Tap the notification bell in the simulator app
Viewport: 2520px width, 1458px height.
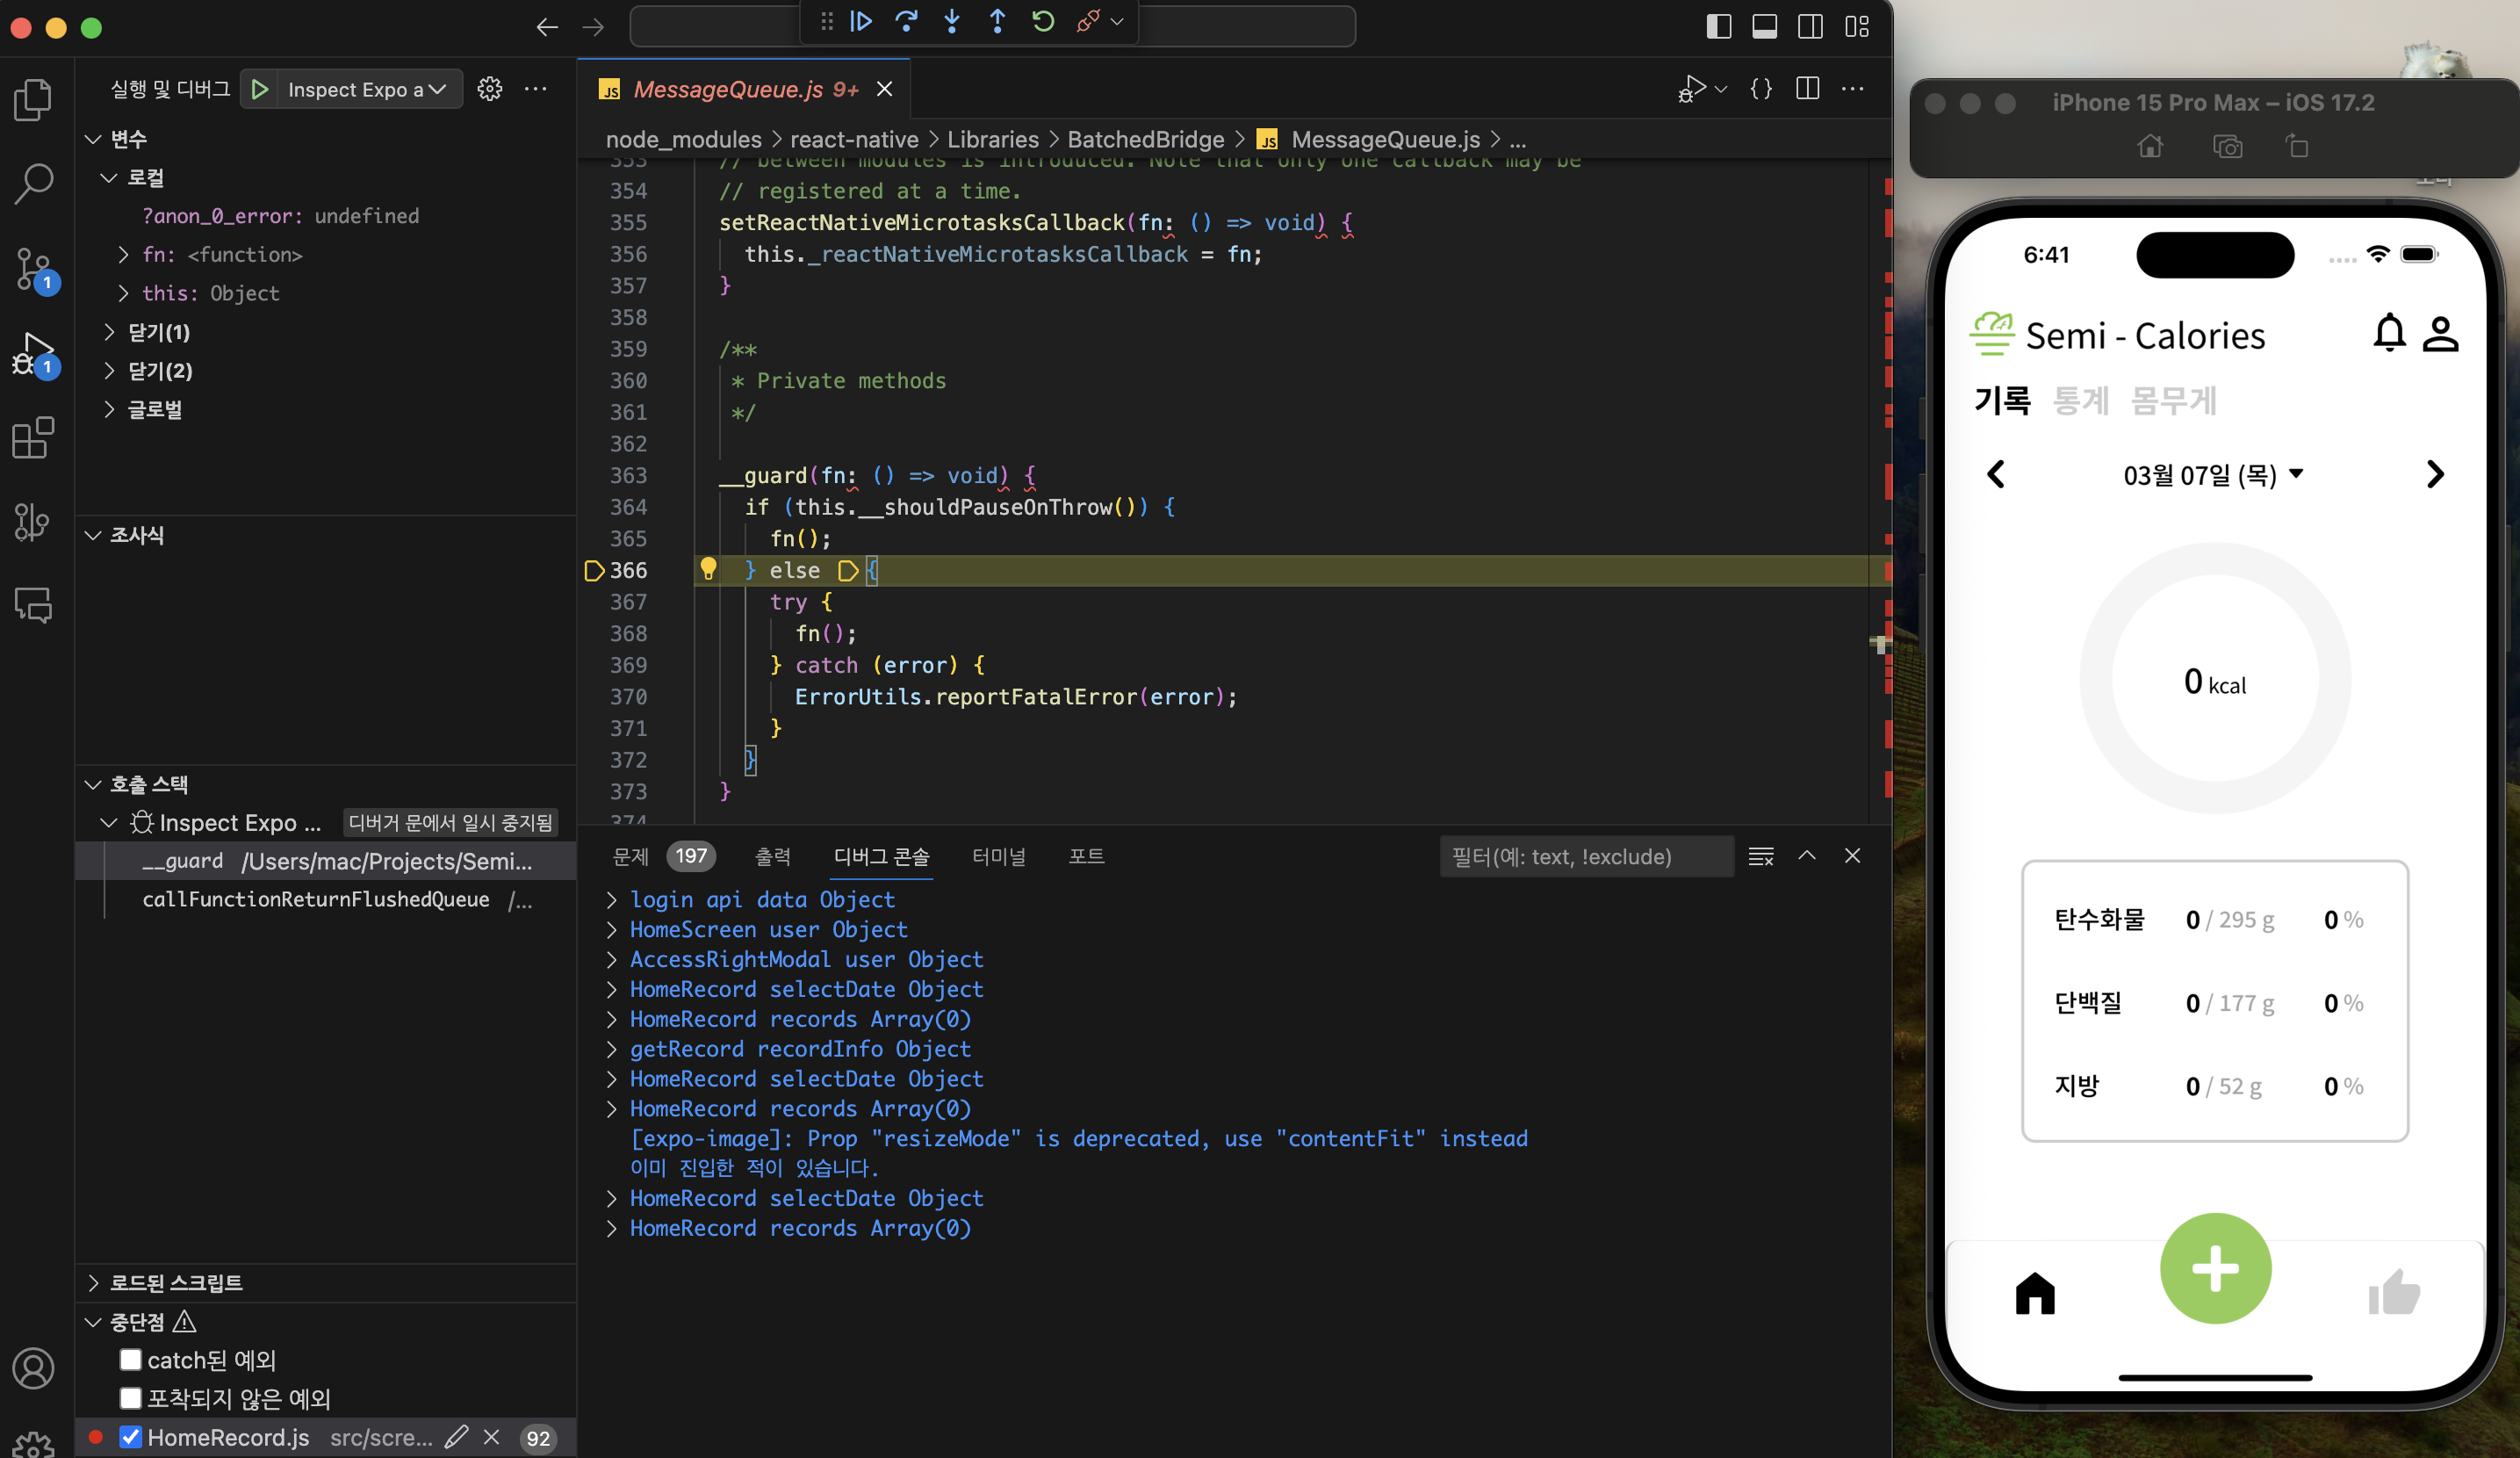pyautogui.click(x=2389, y=333)
